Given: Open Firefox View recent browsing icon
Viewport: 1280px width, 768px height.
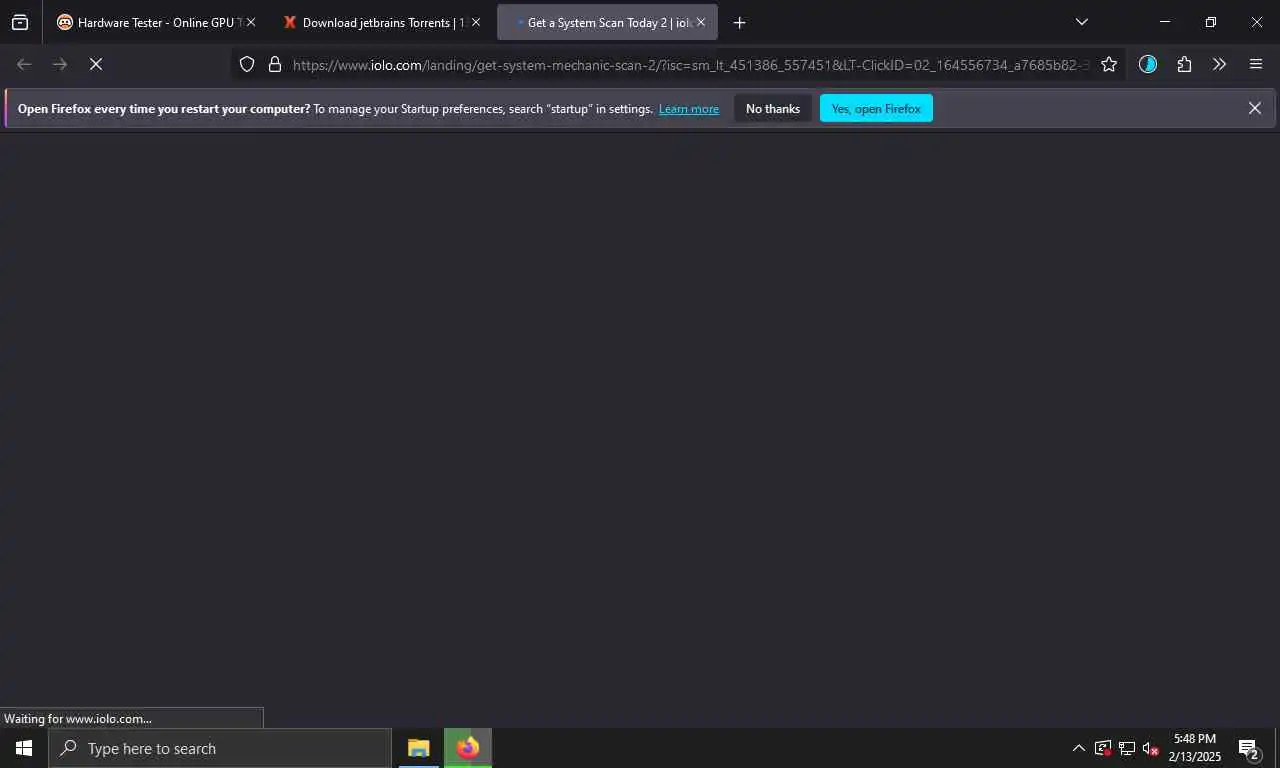Looking at the screenshot, I should (20, 22).
